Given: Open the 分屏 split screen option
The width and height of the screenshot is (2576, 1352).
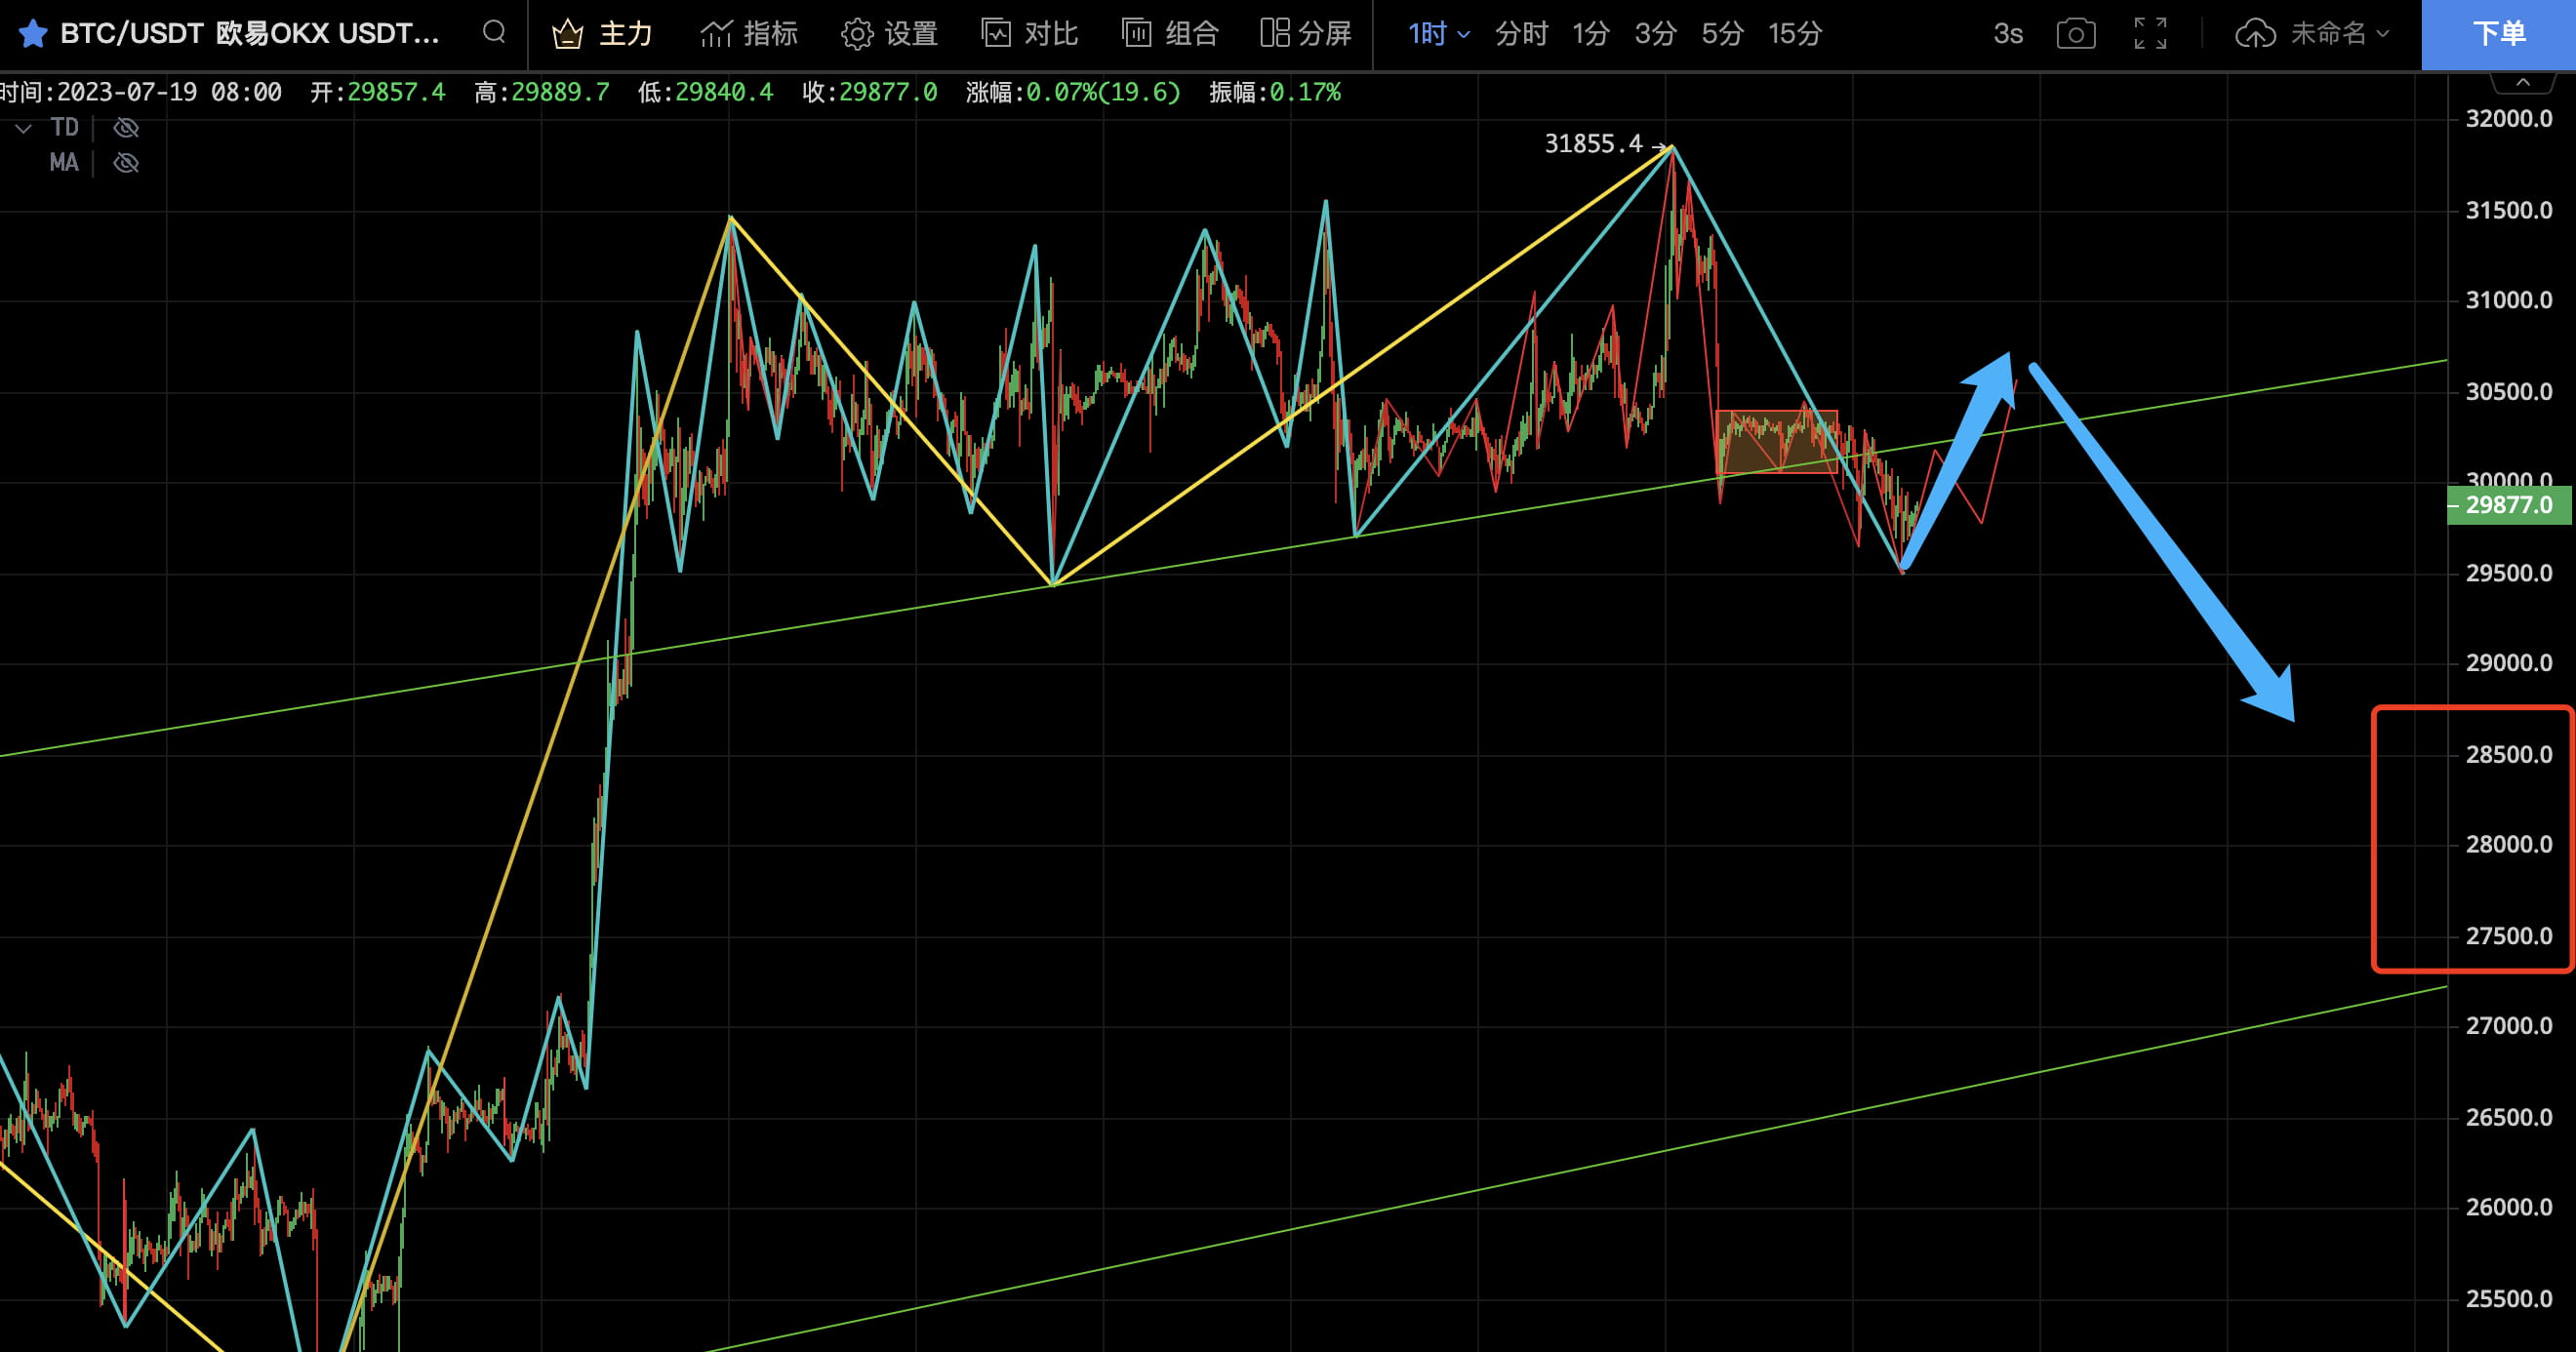Looking at the screenshot, I should [1306, 34].
